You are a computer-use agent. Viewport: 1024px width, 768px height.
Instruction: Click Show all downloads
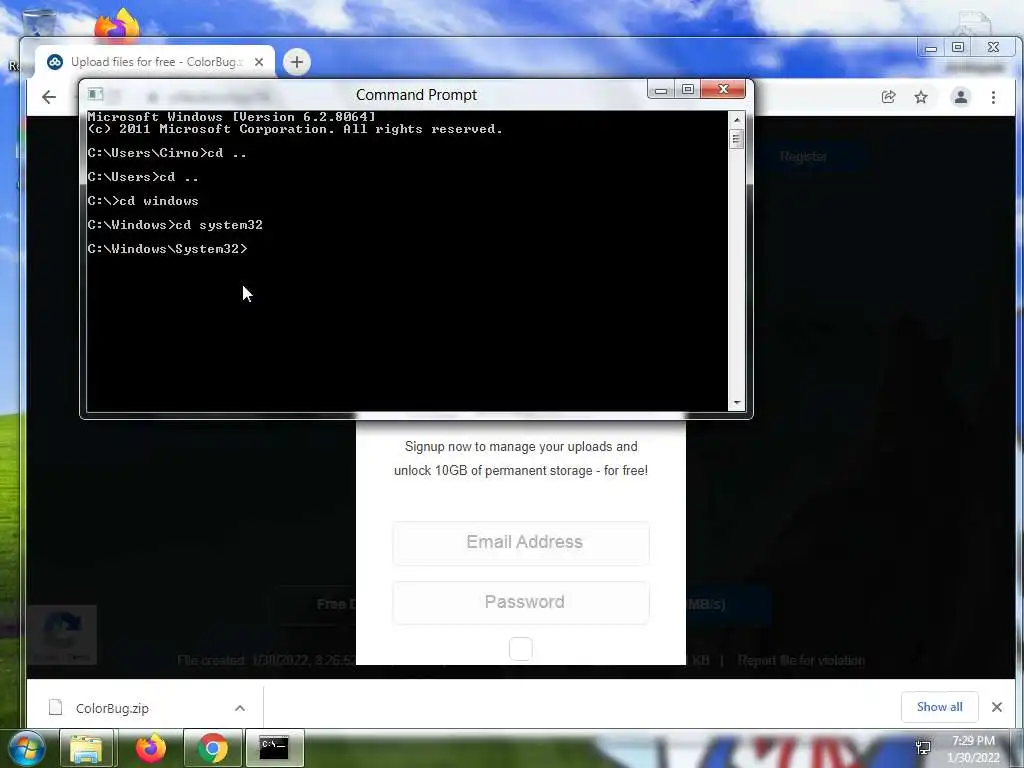tap(939, 707)
